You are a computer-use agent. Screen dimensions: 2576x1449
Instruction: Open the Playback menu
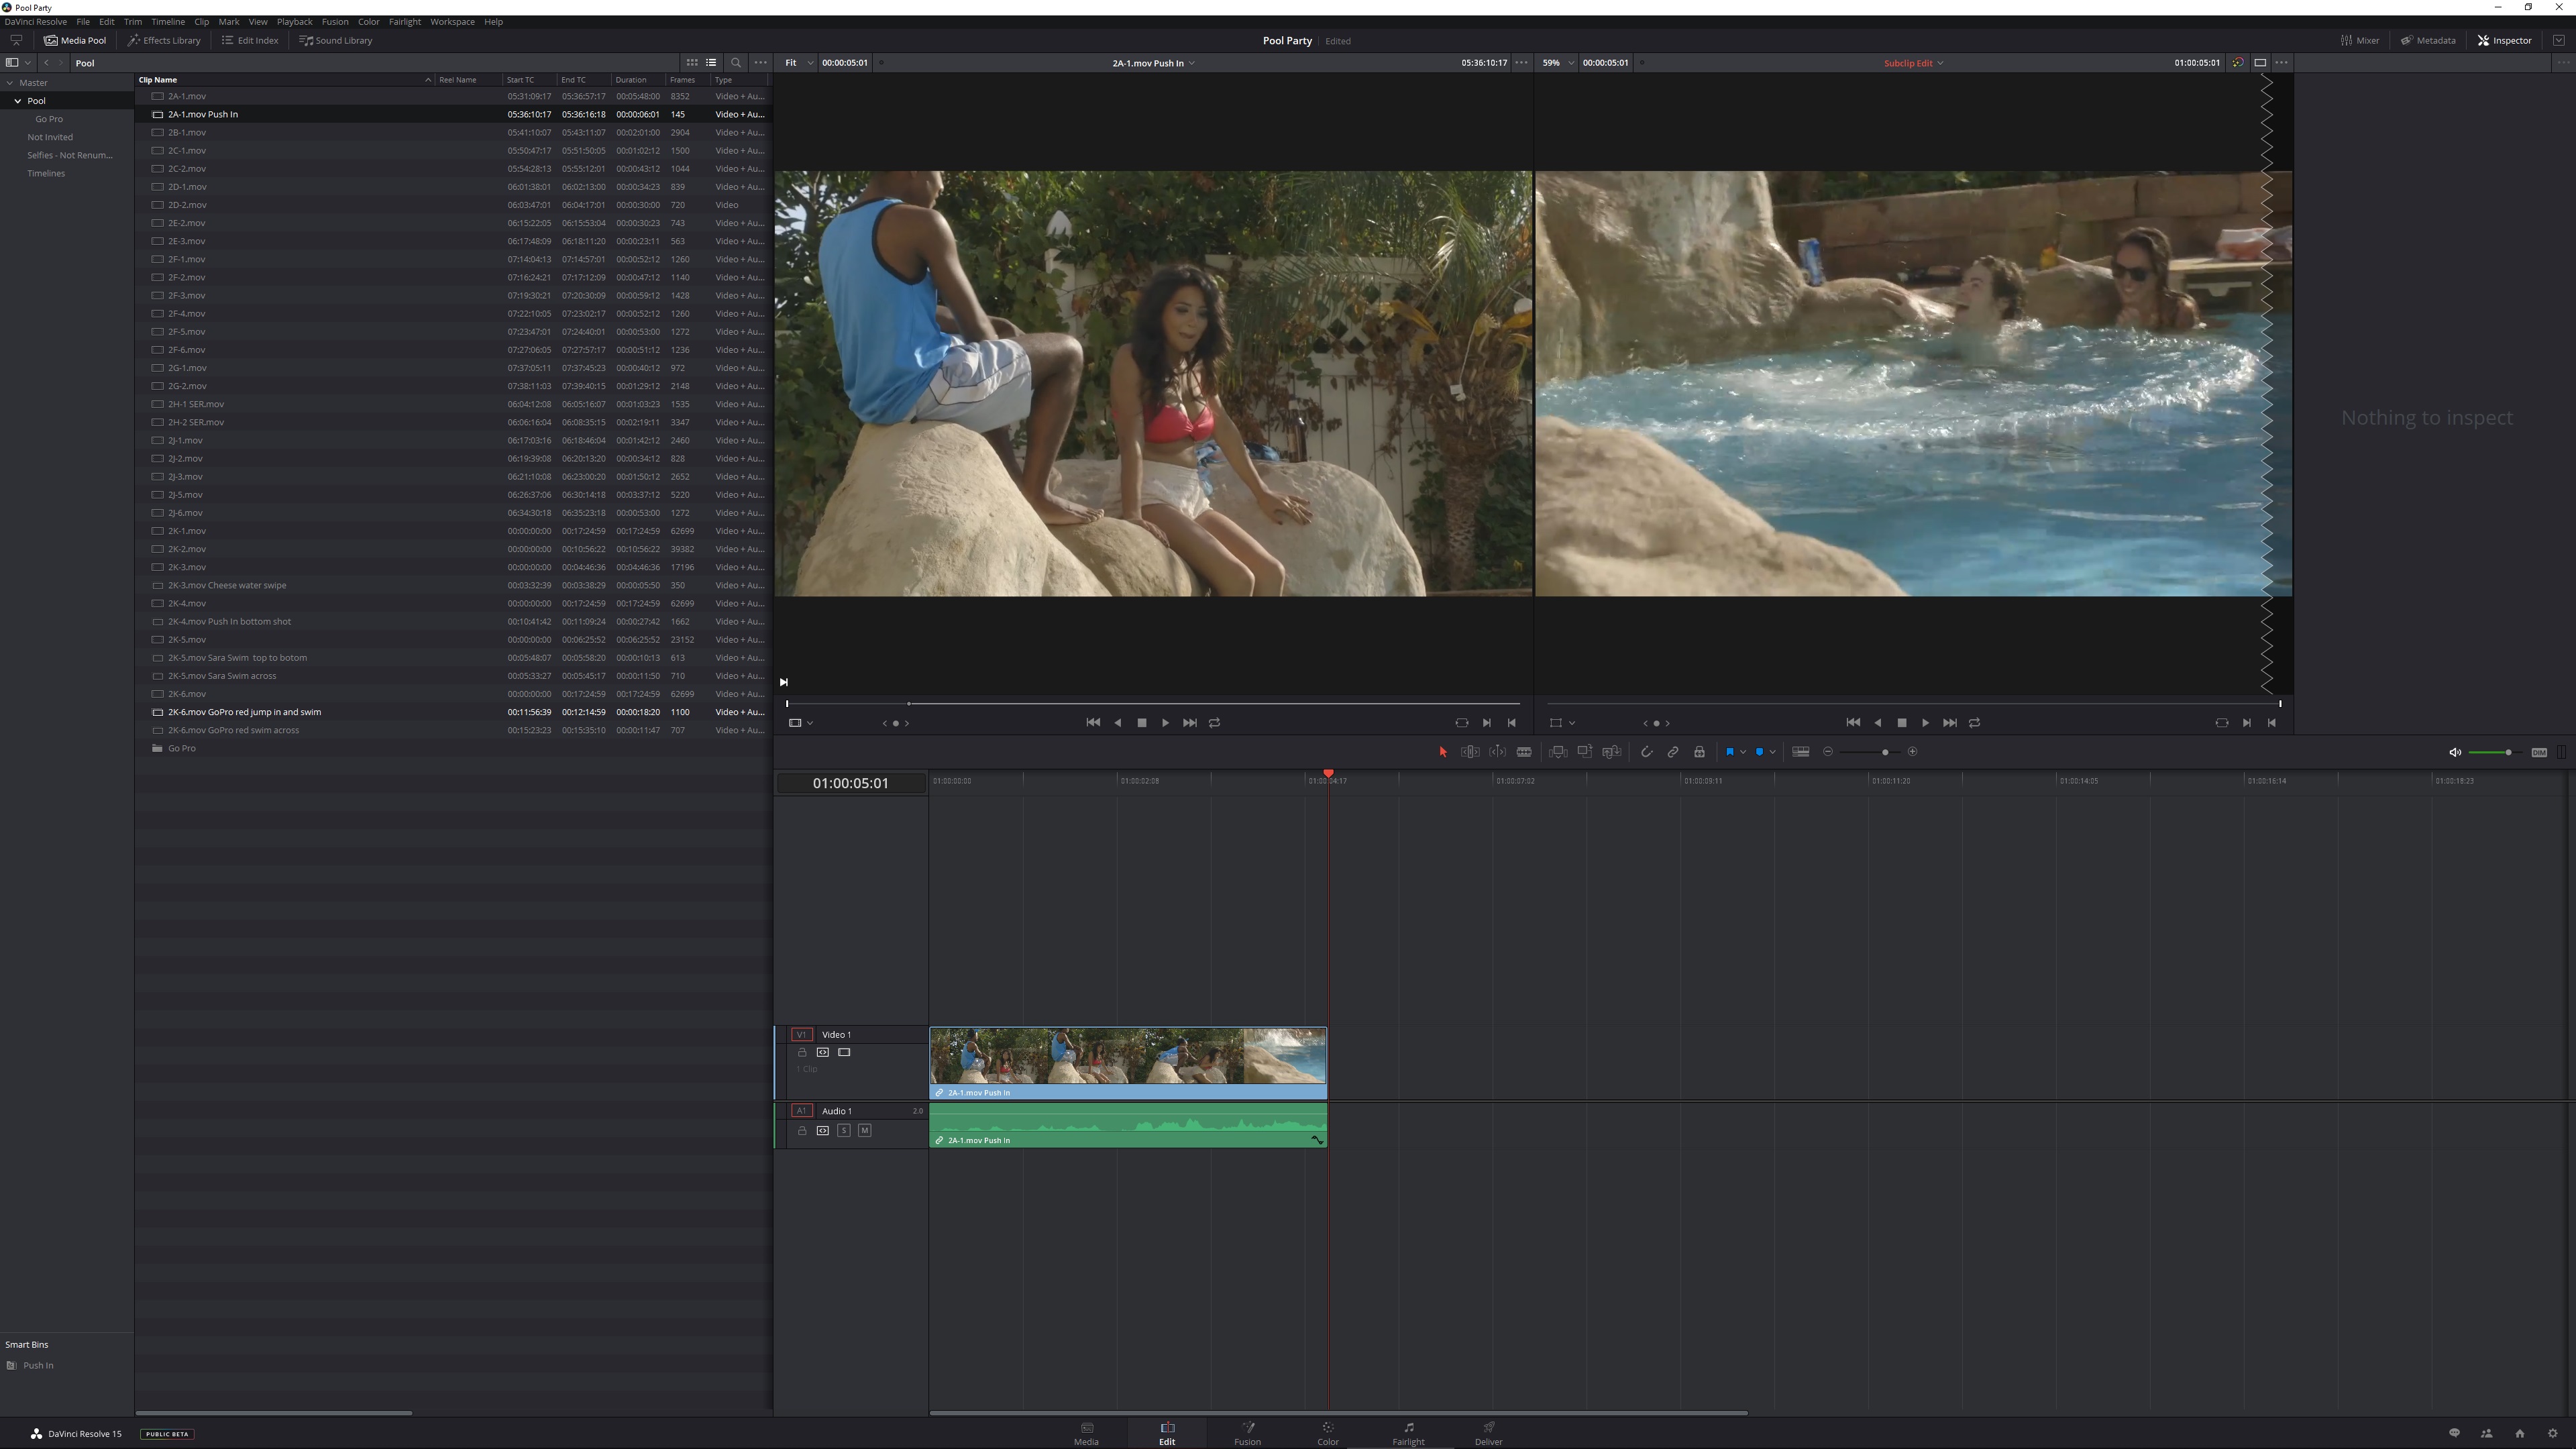(294, 21)
